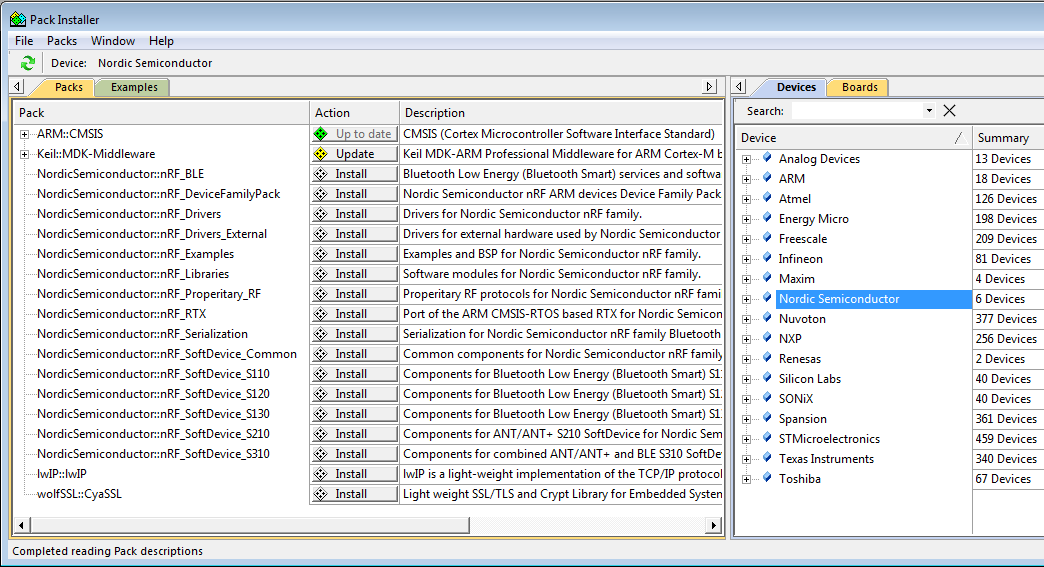Expand Spansion vendor node

click(746, 419)
